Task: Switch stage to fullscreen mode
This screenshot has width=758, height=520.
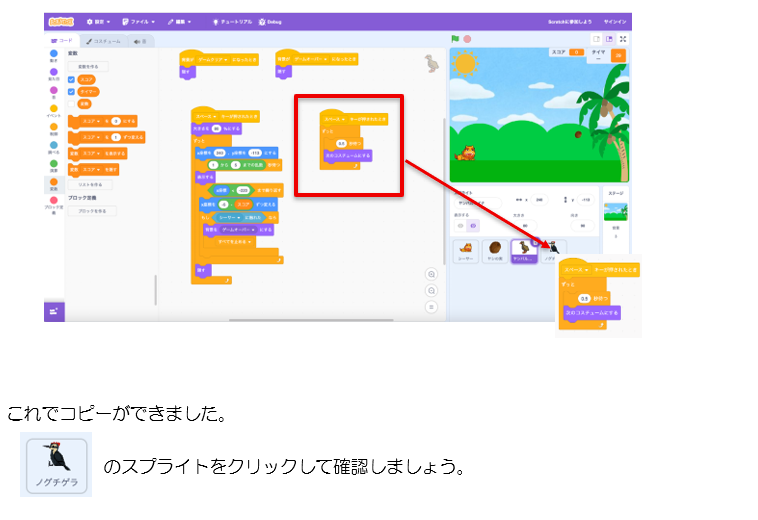Action: coord(623,39)
